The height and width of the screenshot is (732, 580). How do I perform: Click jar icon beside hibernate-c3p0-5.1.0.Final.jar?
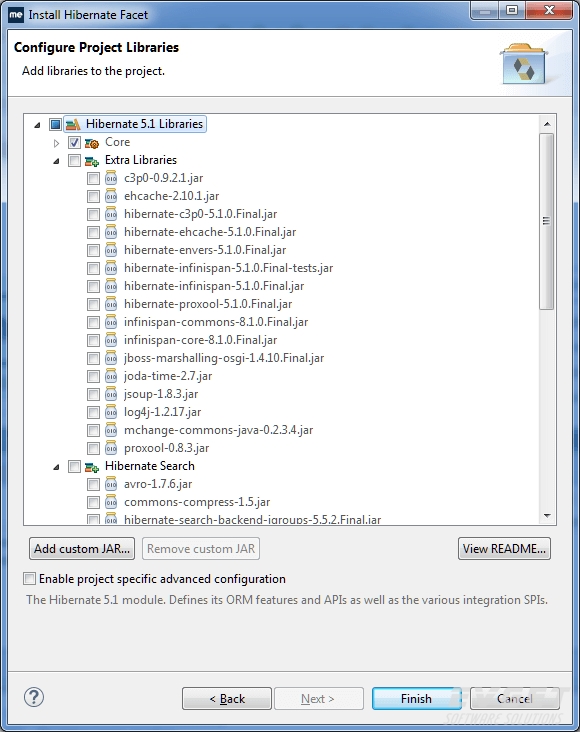click(111, 214)
